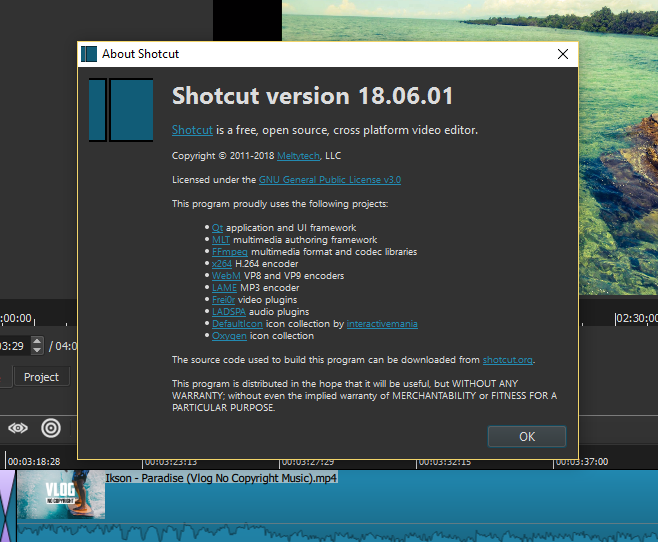Click the Ikson - Paradise clip name
This screenshot has height=542, width=658.
pyautogui.click(x=221, y=478)
